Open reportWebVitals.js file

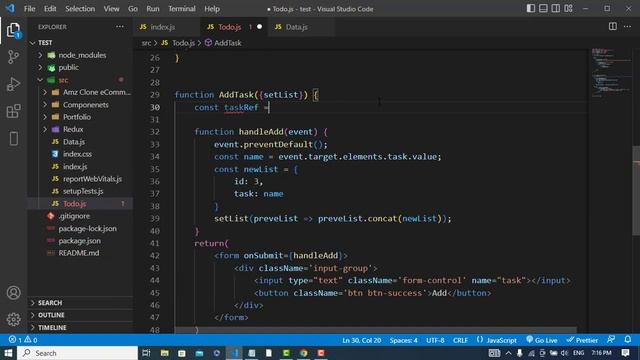pyautogui.click(x=92, y=179)
